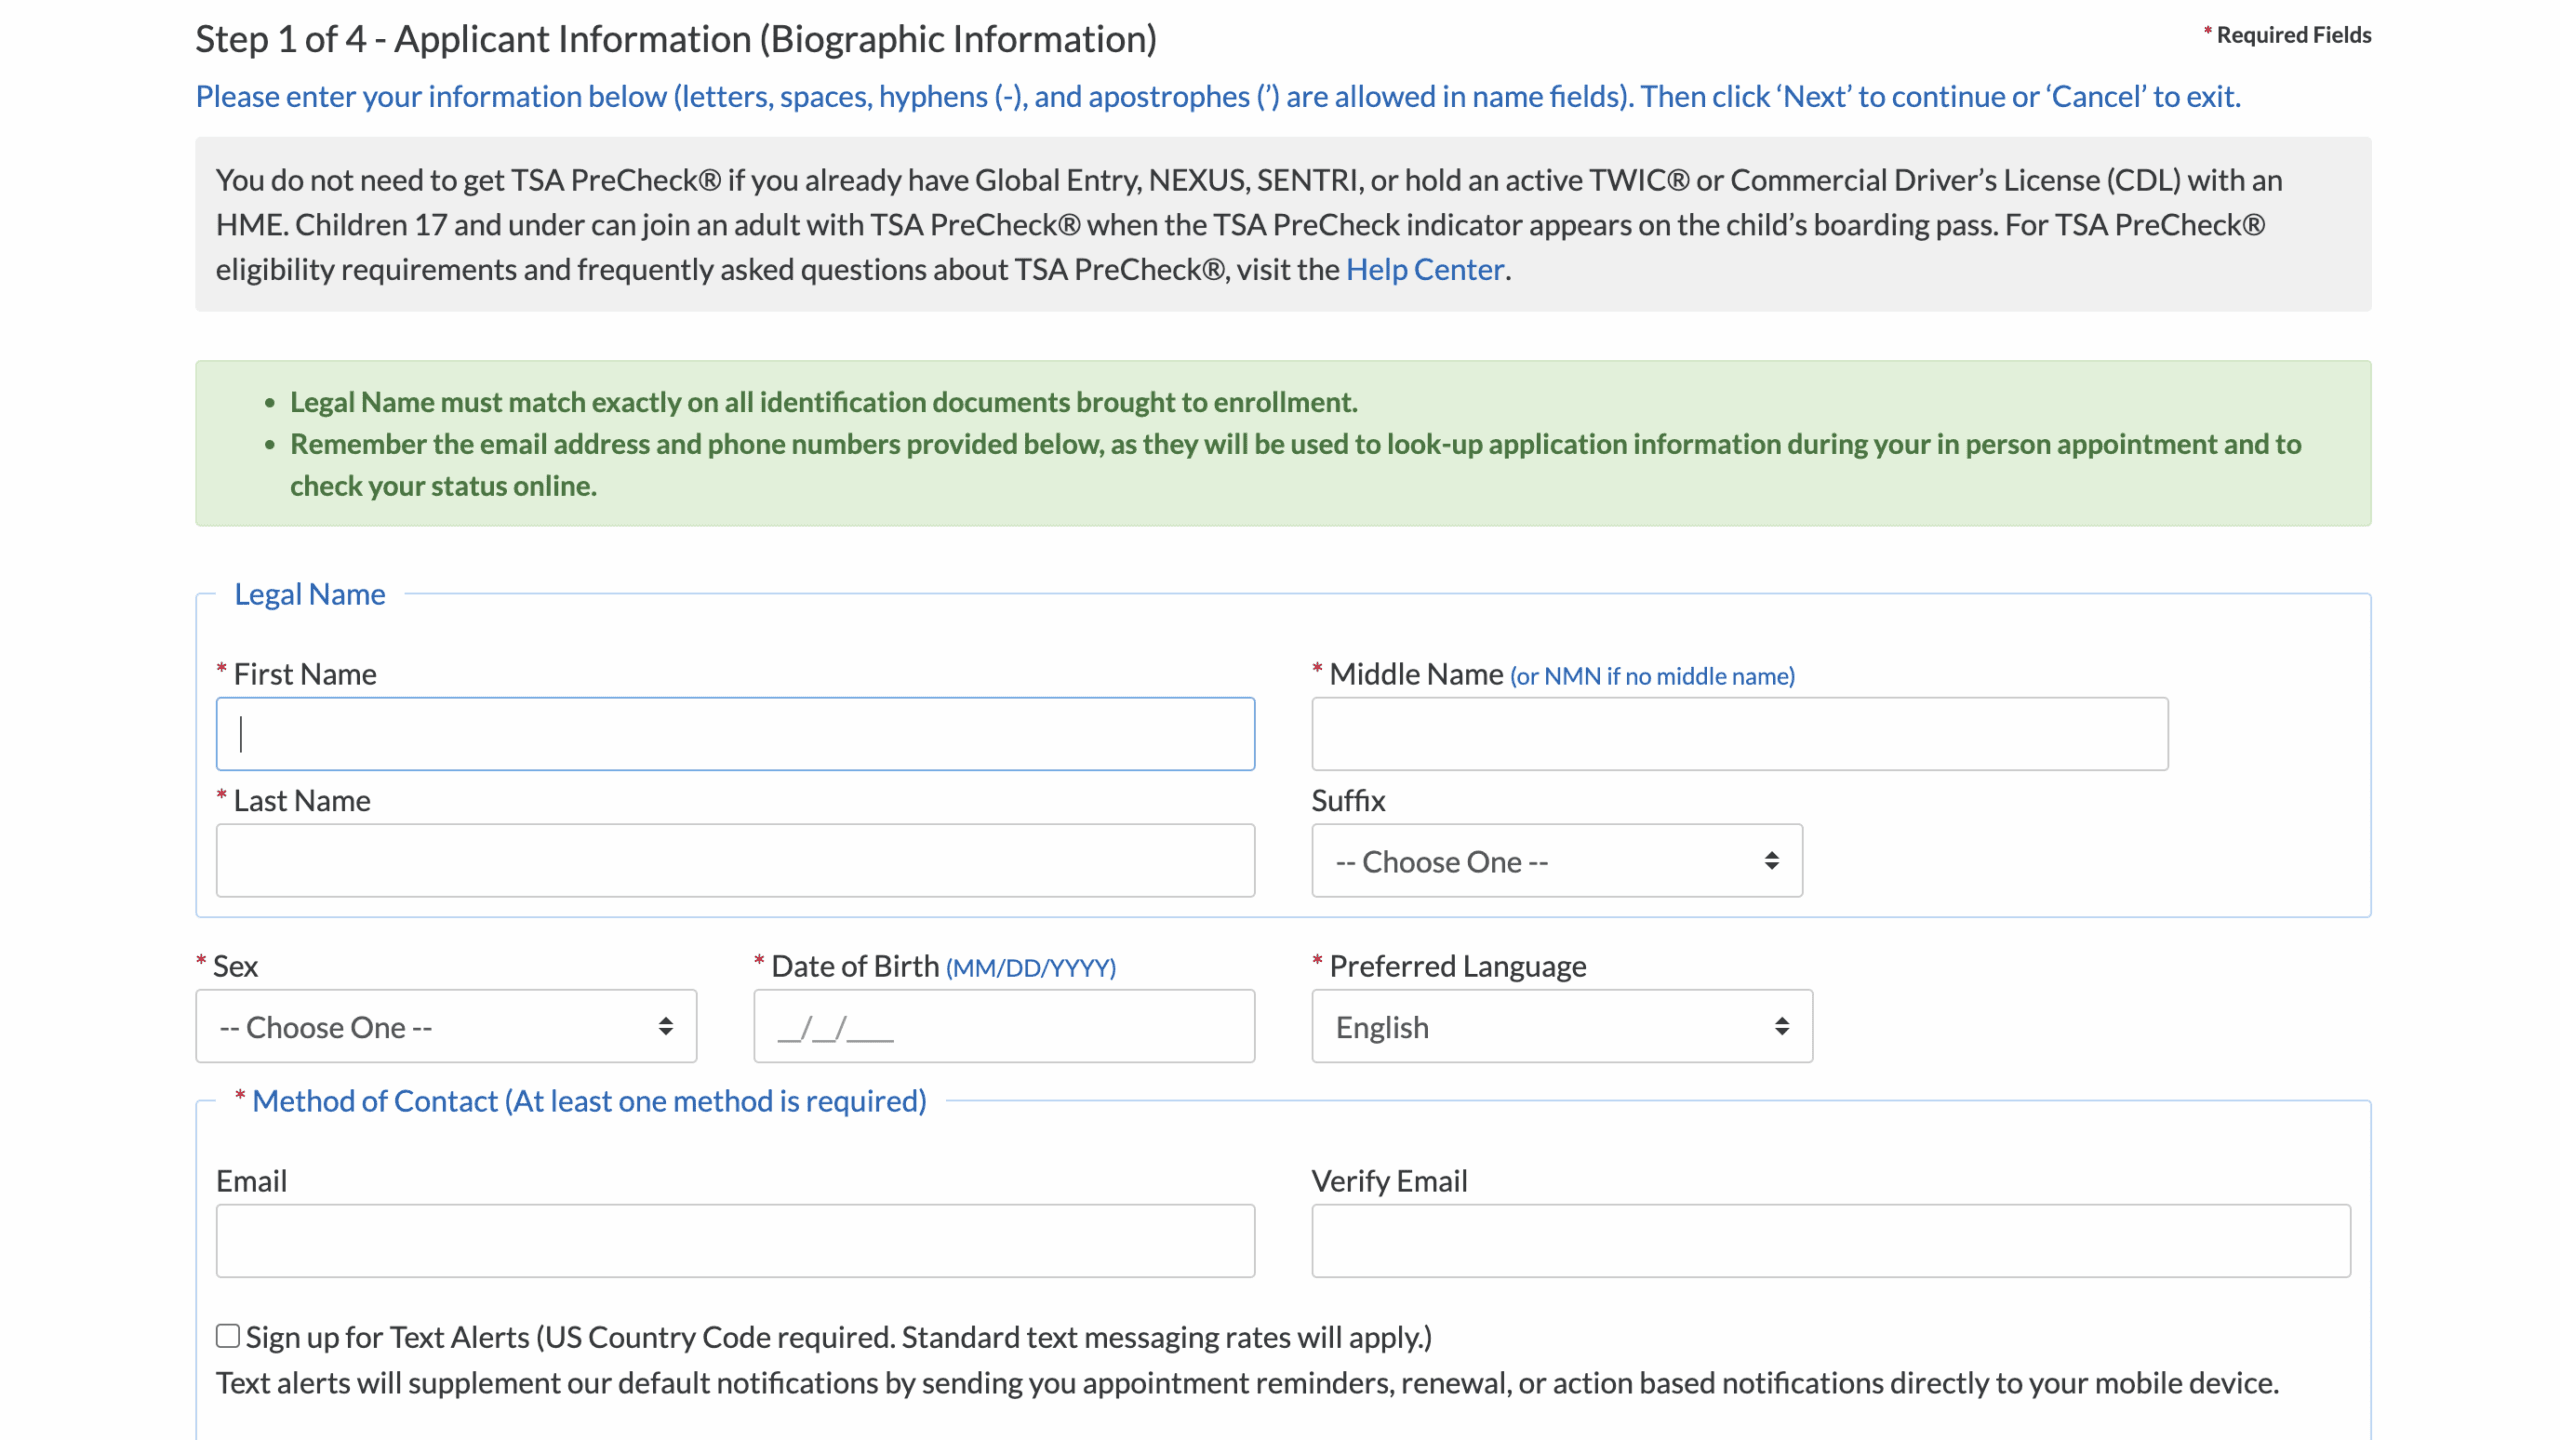
Task: Open the Sex selection dropdown
Action: click(x=446, y=1026)
